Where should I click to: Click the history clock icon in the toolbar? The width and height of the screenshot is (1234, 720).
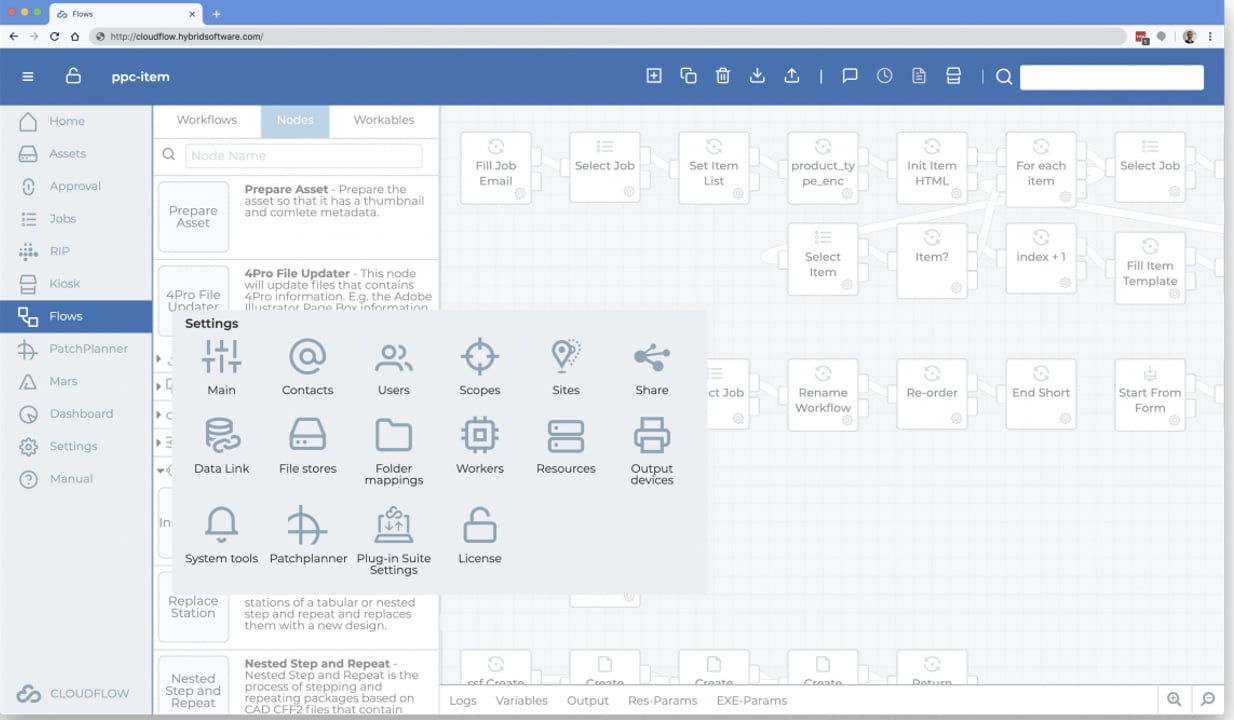coord(884,75)
